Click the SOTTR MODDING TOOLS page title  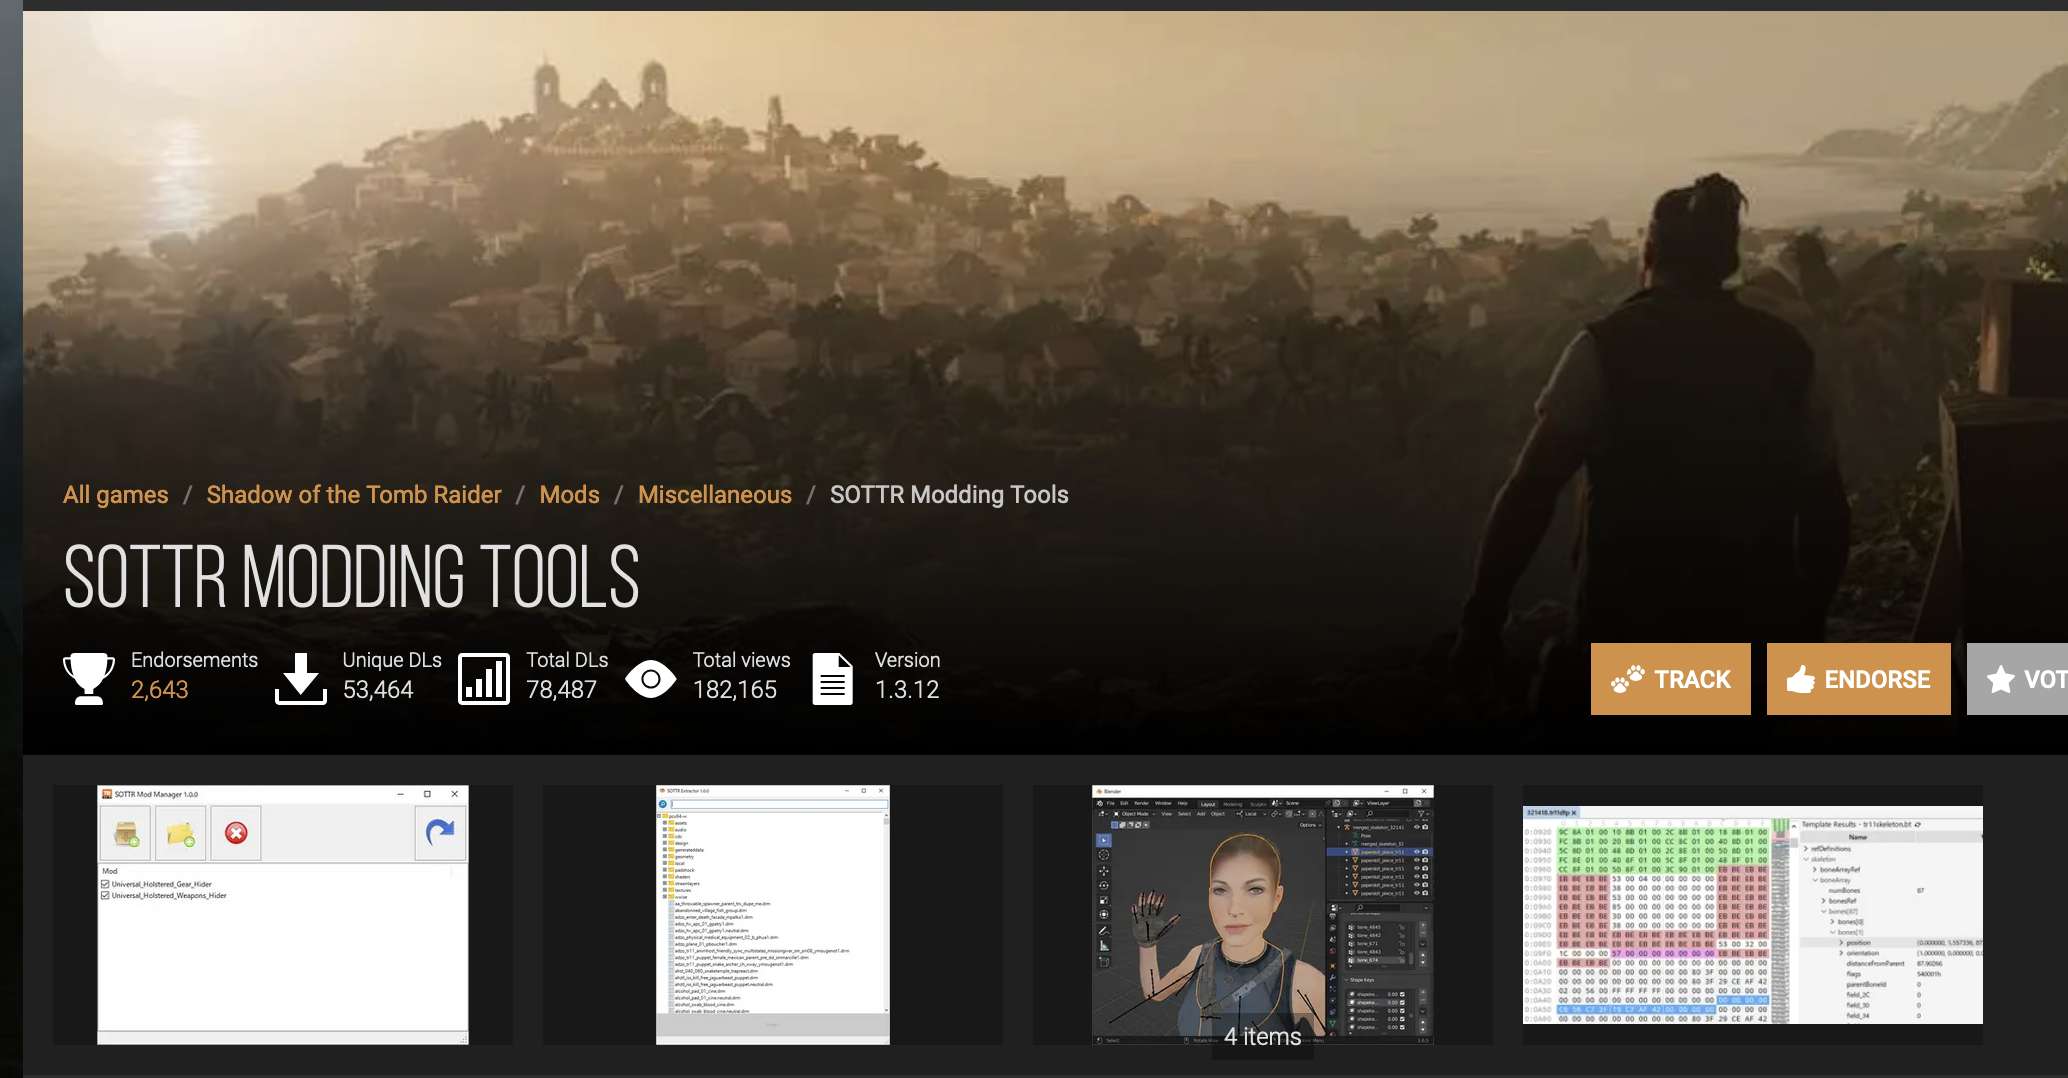[x=351, y=577]
